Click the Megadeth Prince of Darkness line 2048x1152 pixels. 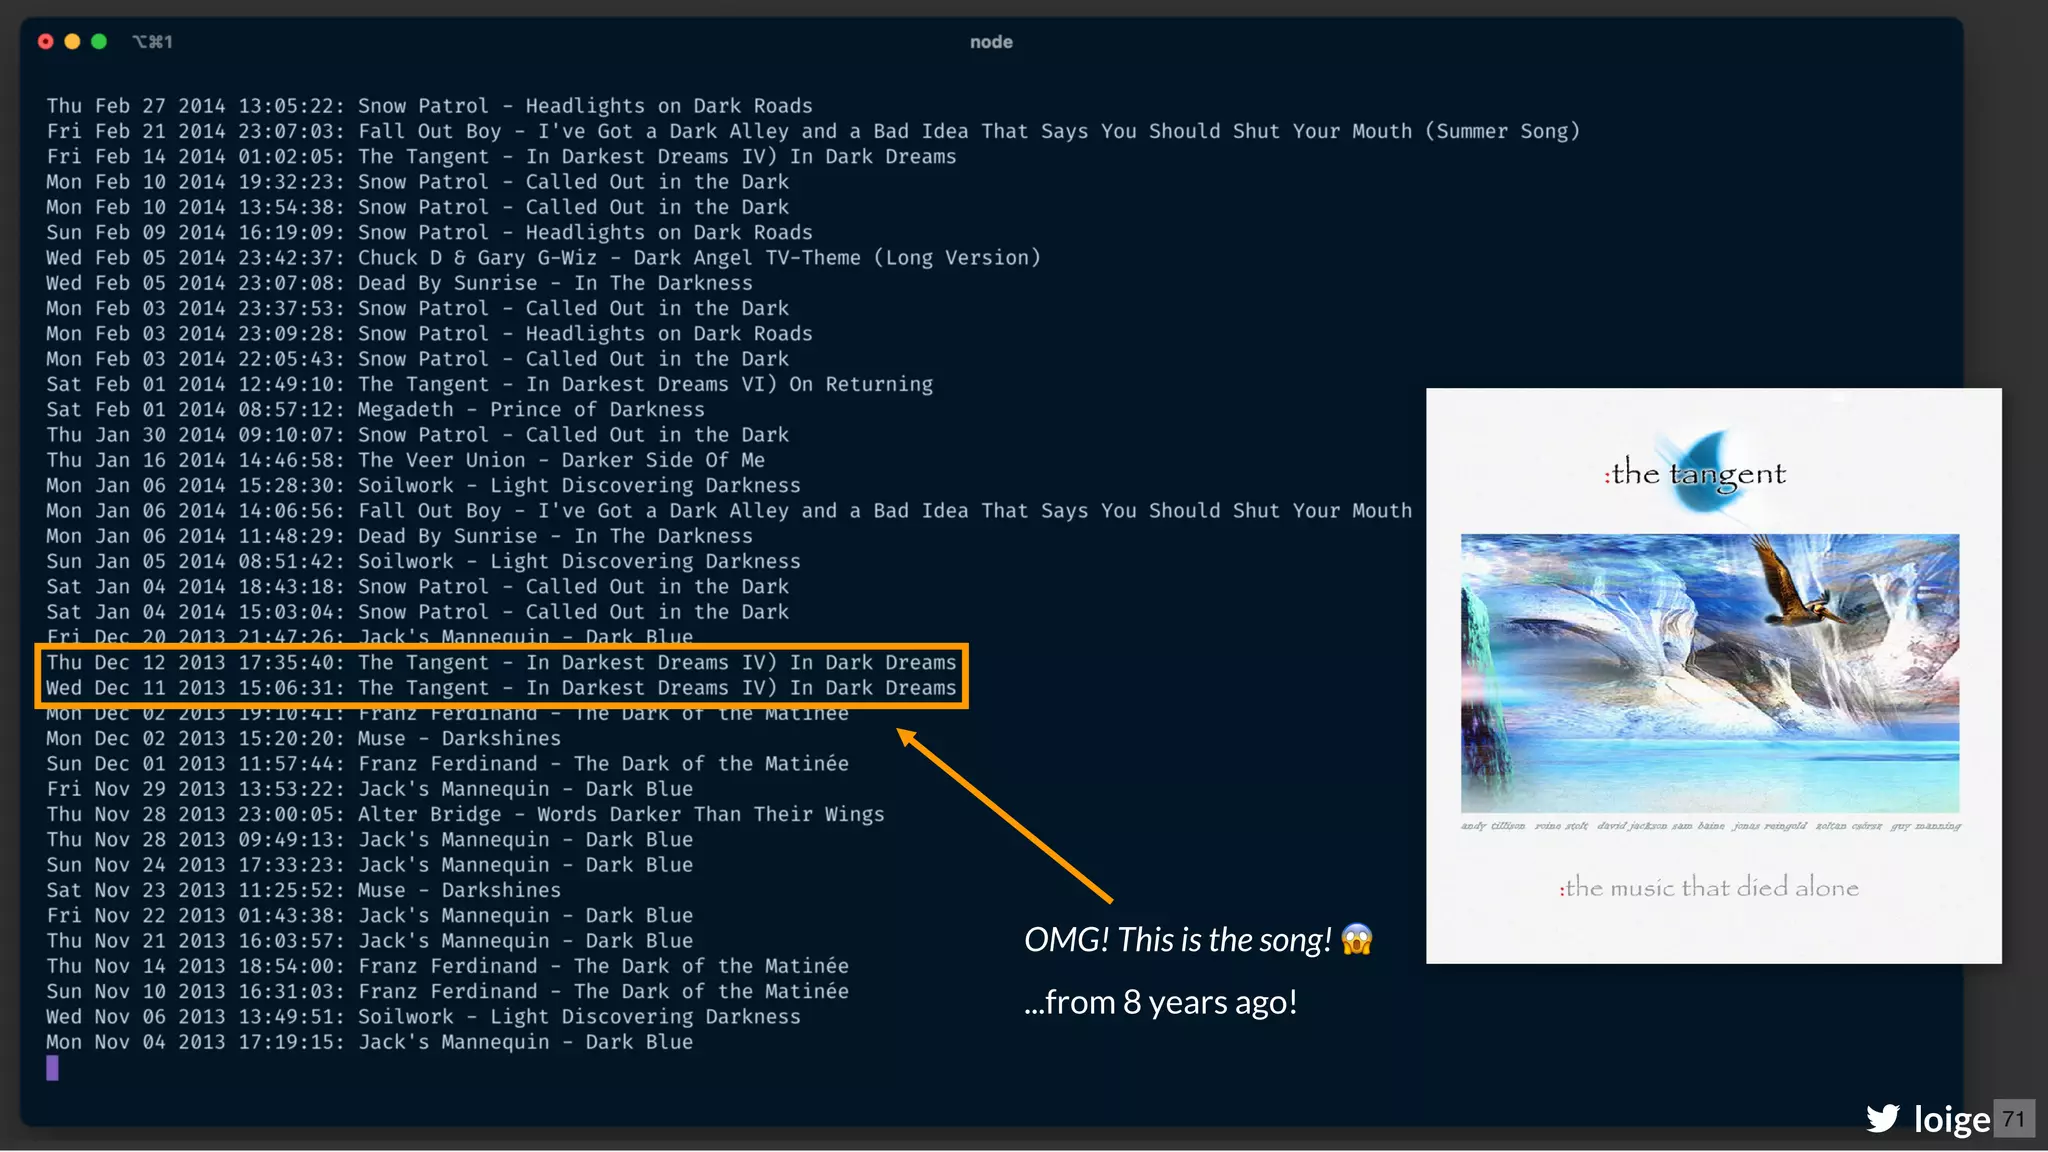click(375, 410)
